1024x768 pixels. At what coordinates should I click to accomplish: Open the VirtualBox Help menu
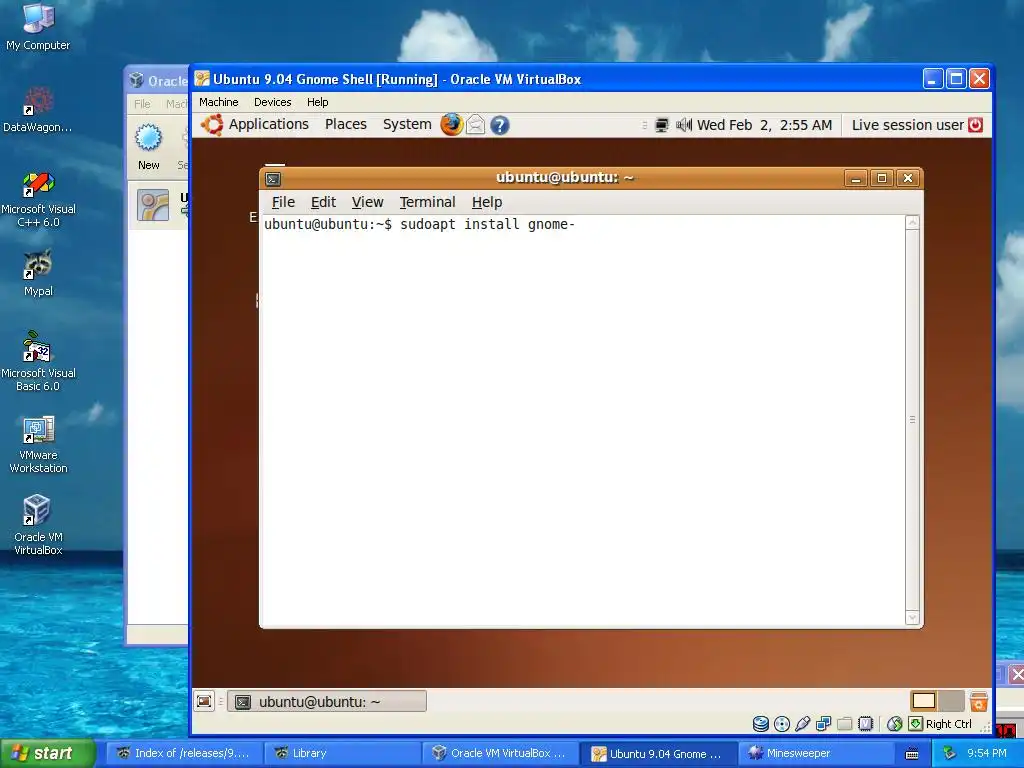[317, 102]
